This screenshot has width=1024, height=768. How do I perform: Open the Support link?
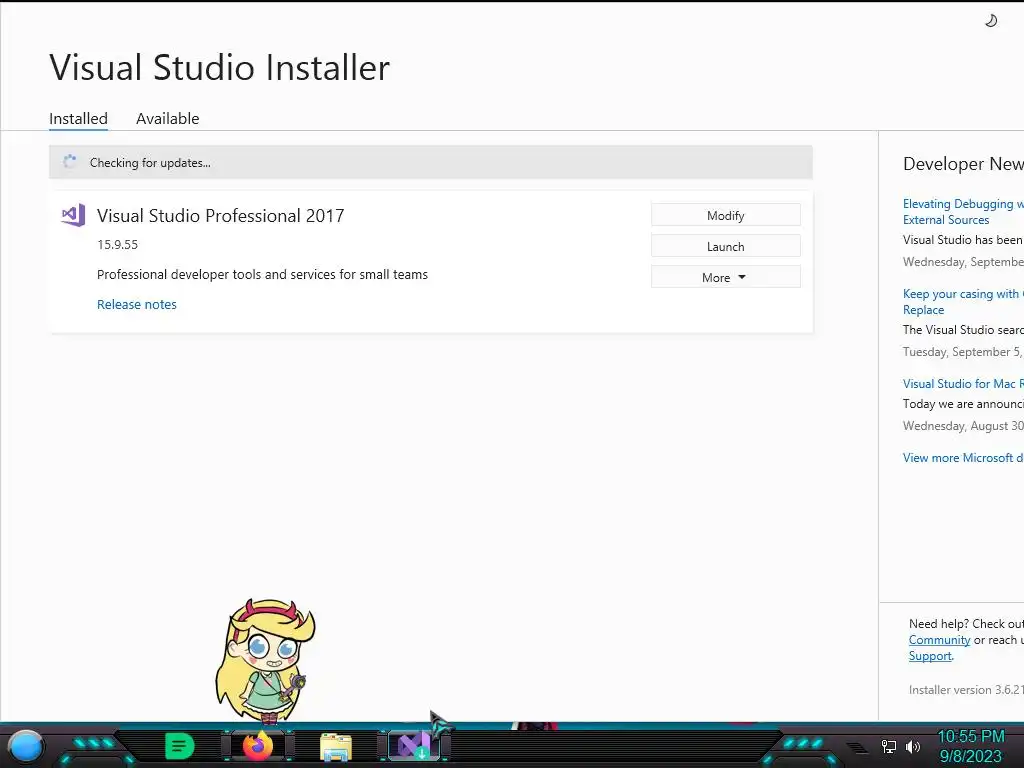(930, 656)
